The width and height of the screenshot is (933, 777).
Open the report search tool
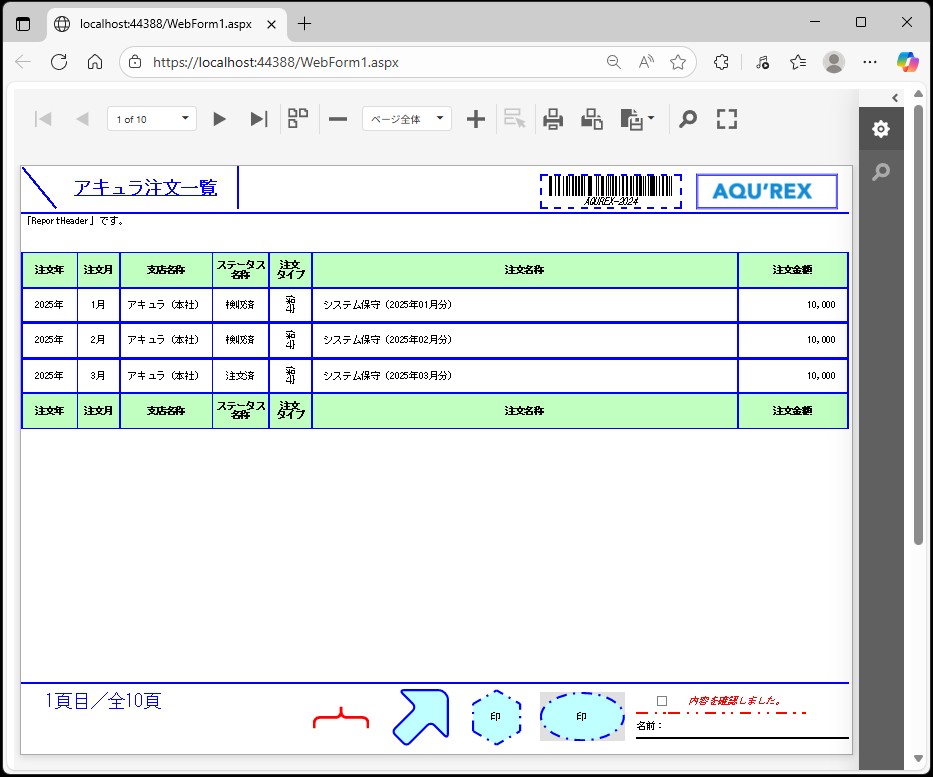click(x=688, y=119)
